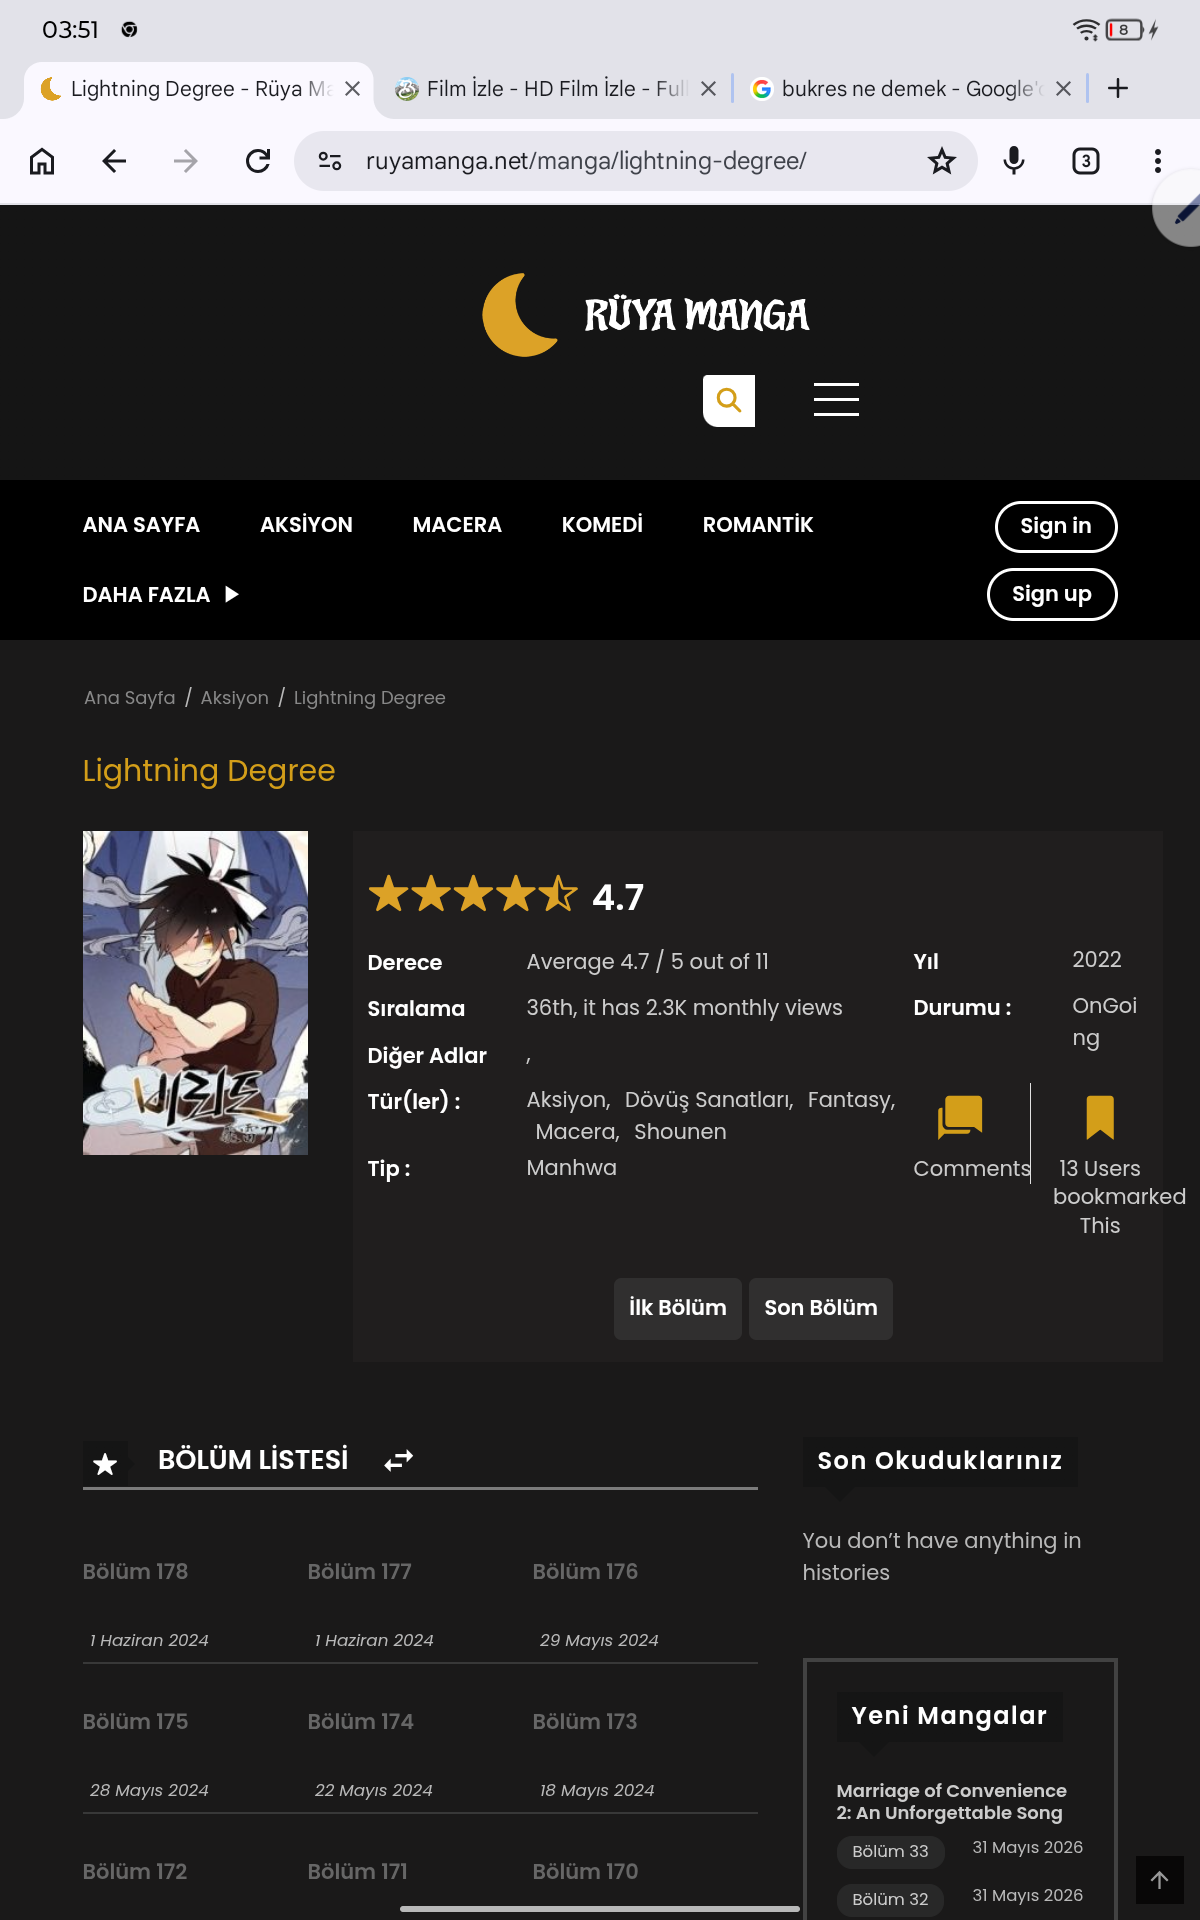Reverse chapter order with the swap arrows icon
Screen dimensions: 1200x1920
tap(399, 1461)
